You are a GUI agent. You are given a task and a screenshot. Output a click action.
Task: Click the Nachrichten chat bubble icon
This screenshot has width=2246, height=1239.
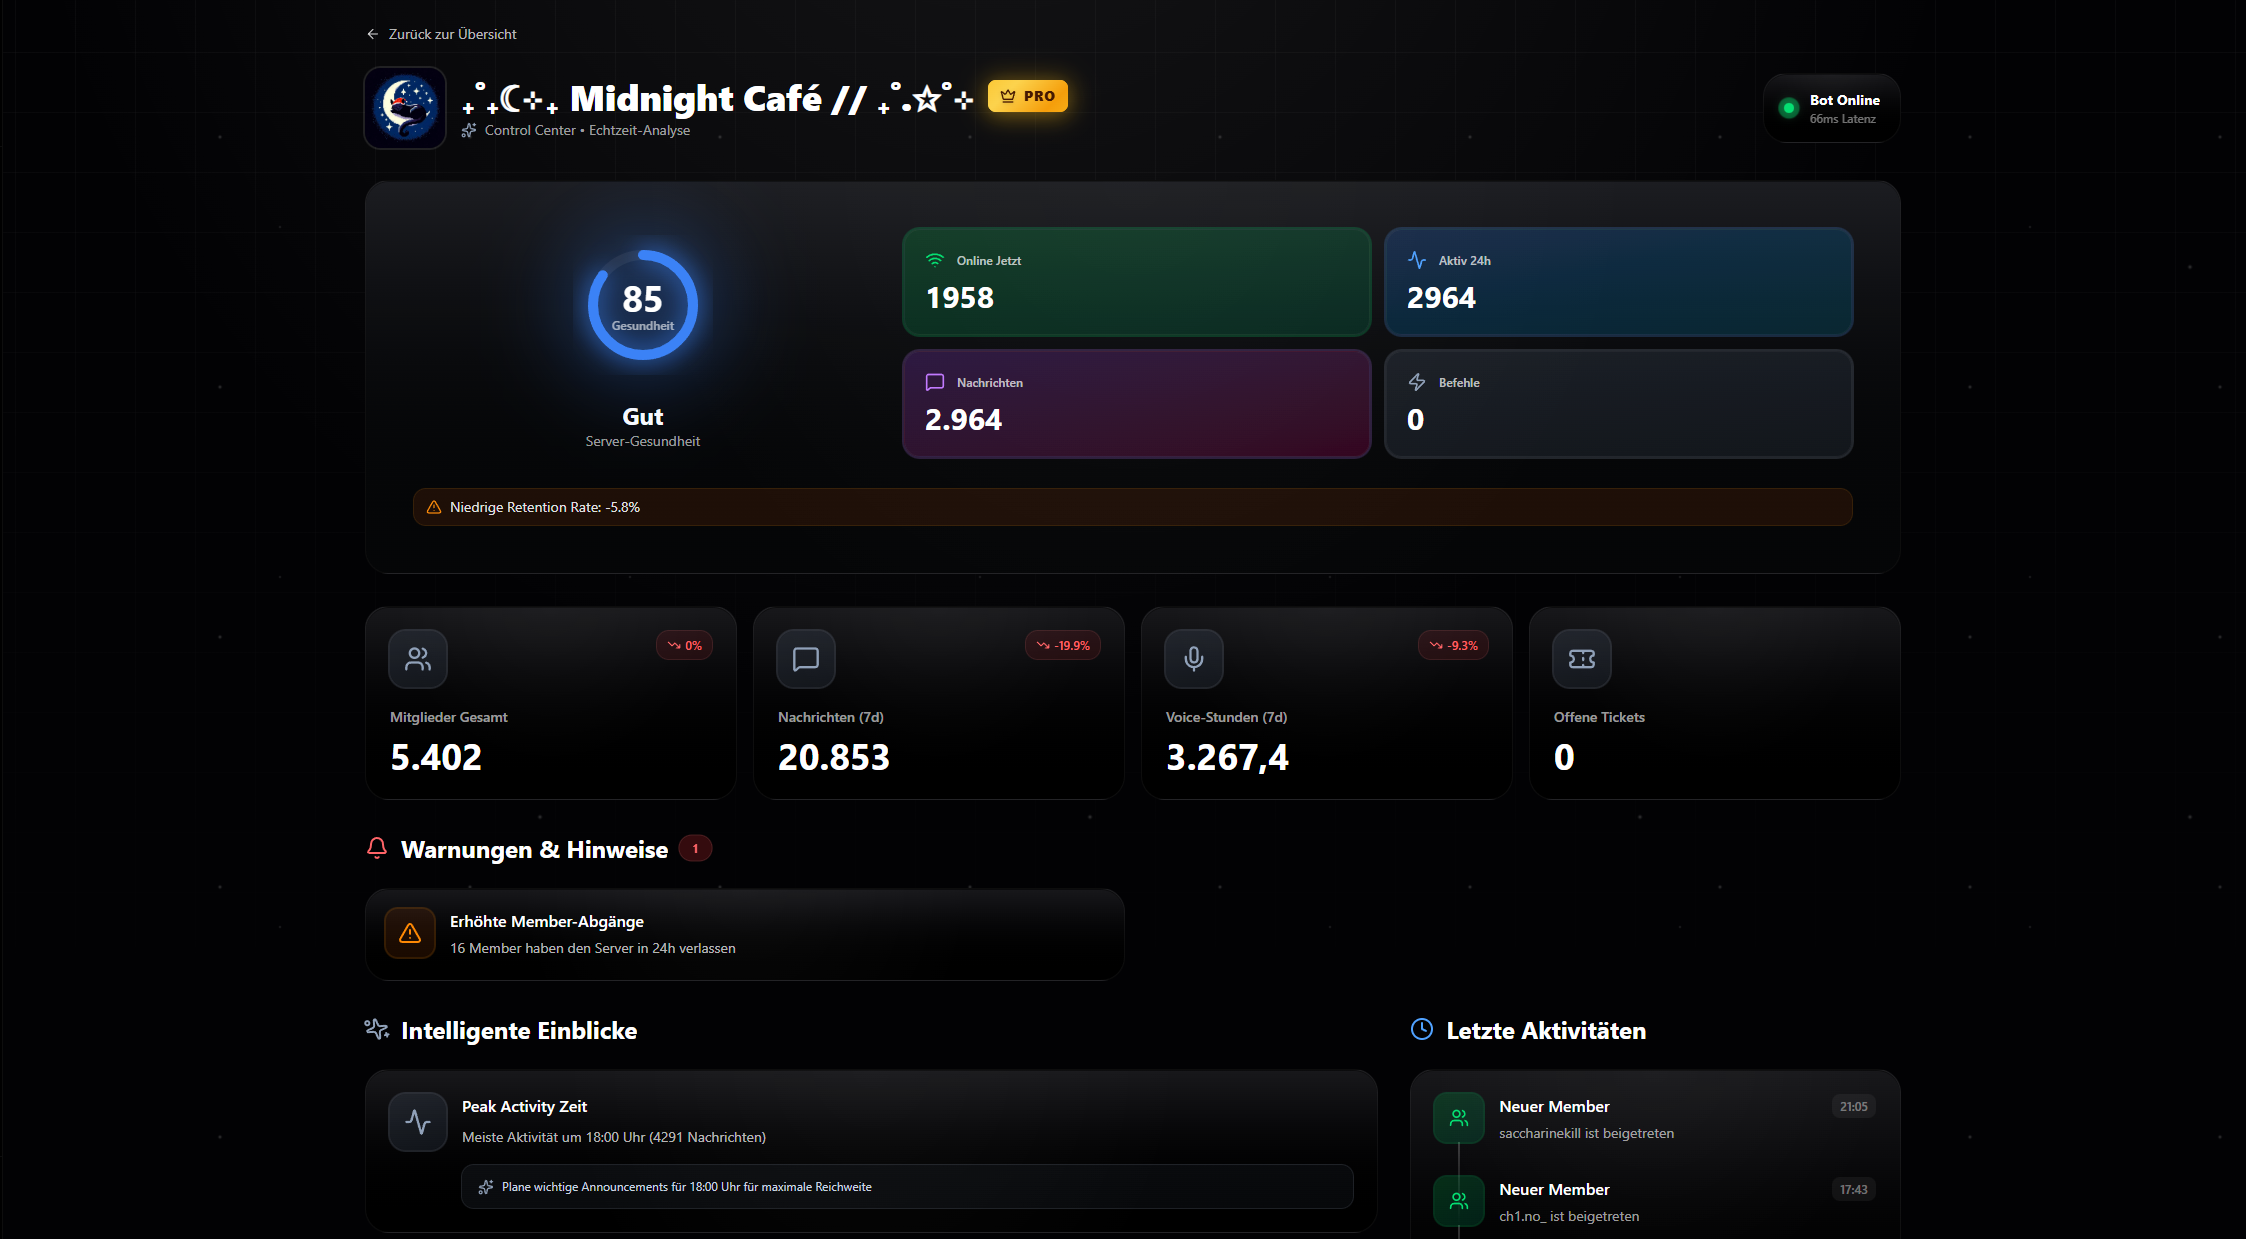935,382
